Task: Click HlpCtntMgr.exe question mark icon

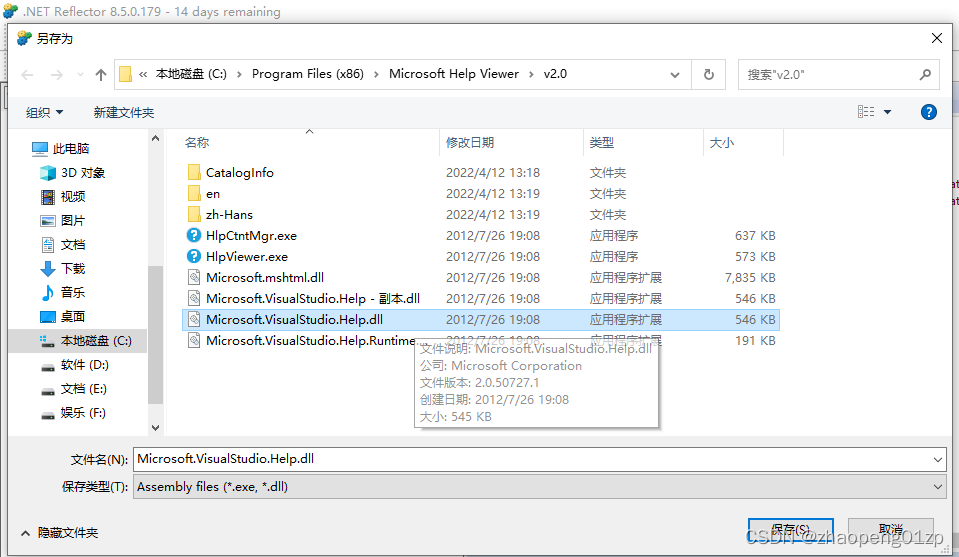Action: [194, 235]
